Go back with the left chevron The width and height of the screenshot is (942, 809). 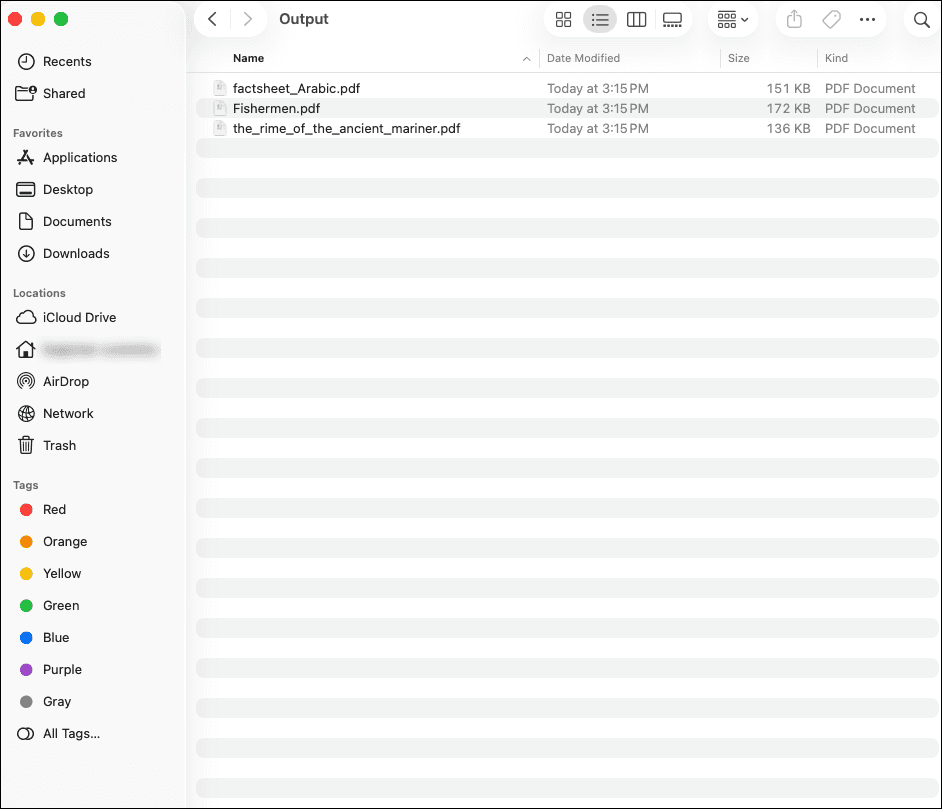[x=212, y=20]
